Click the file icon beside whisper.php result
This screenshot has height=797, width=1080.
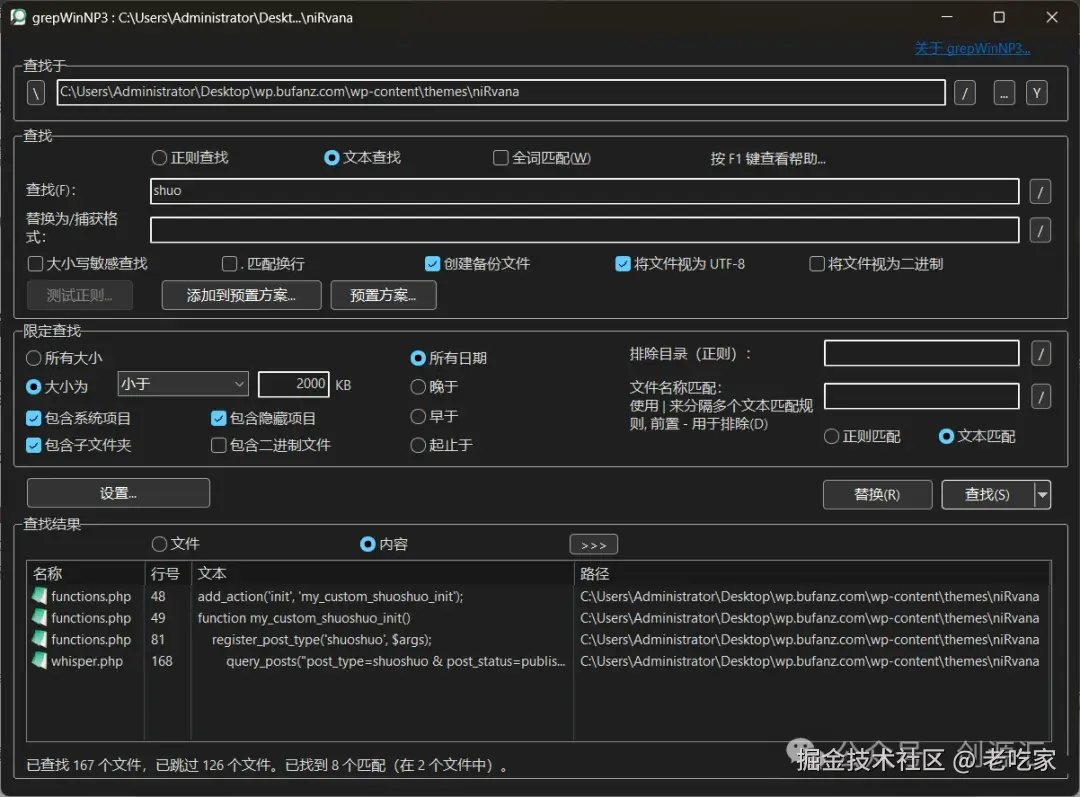(x=37, y=661)
